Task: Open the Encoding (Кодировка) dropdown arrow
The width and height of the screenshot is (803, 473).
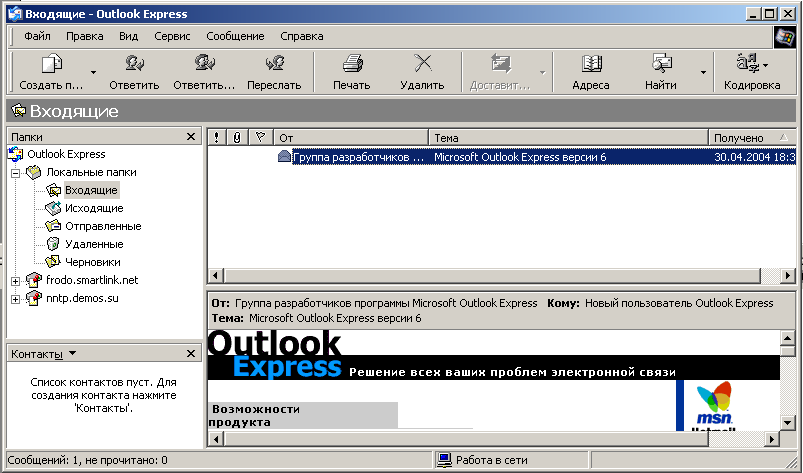Action: click(766, 66)
